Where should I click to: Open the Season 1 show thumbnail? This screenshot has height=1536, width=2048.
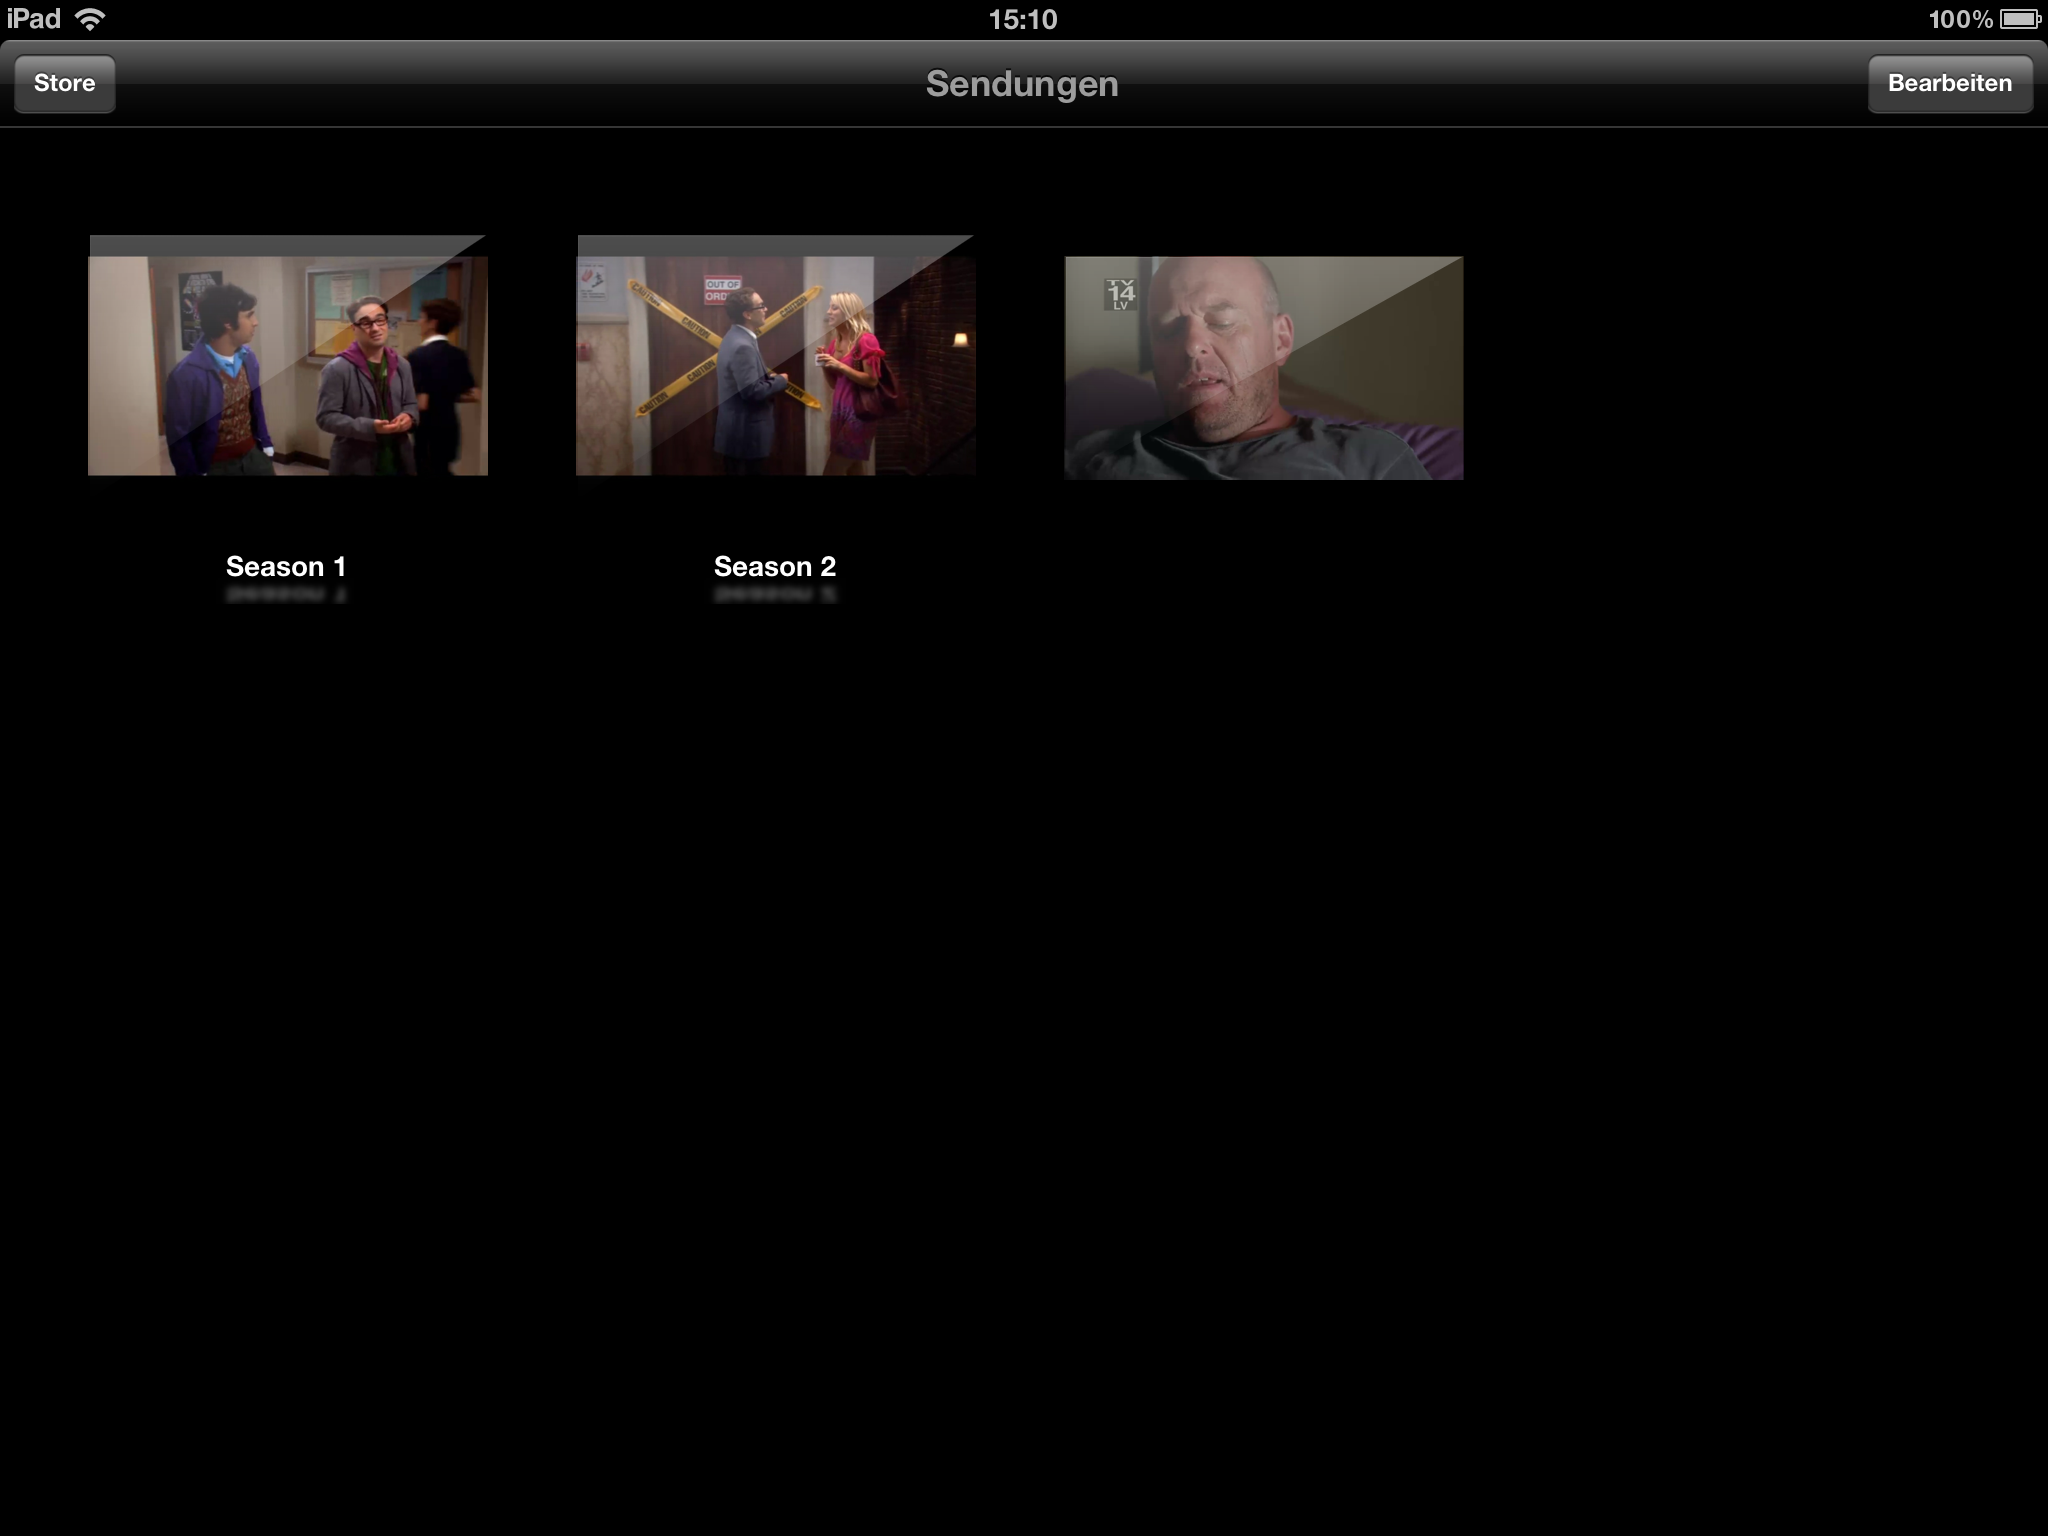click(x=288, y=365)
